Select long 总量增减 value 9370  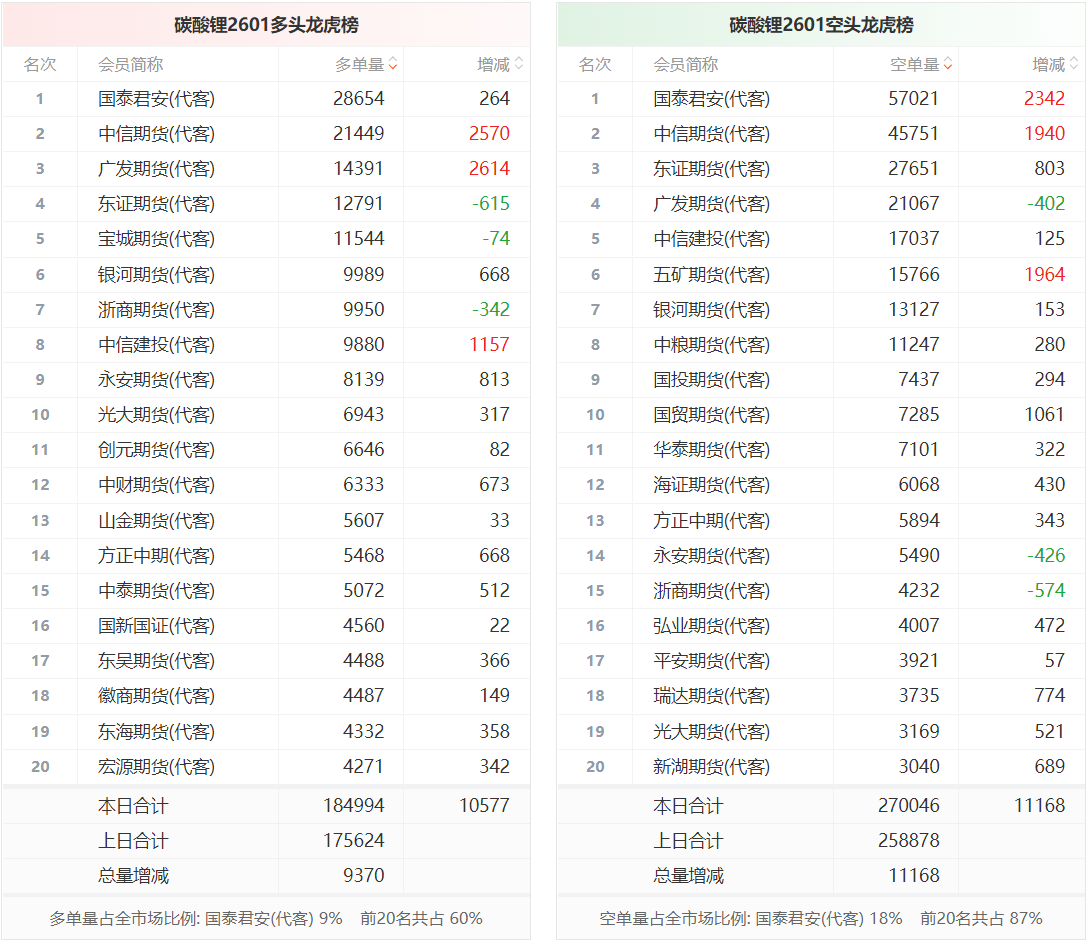(x=363, y=875)
